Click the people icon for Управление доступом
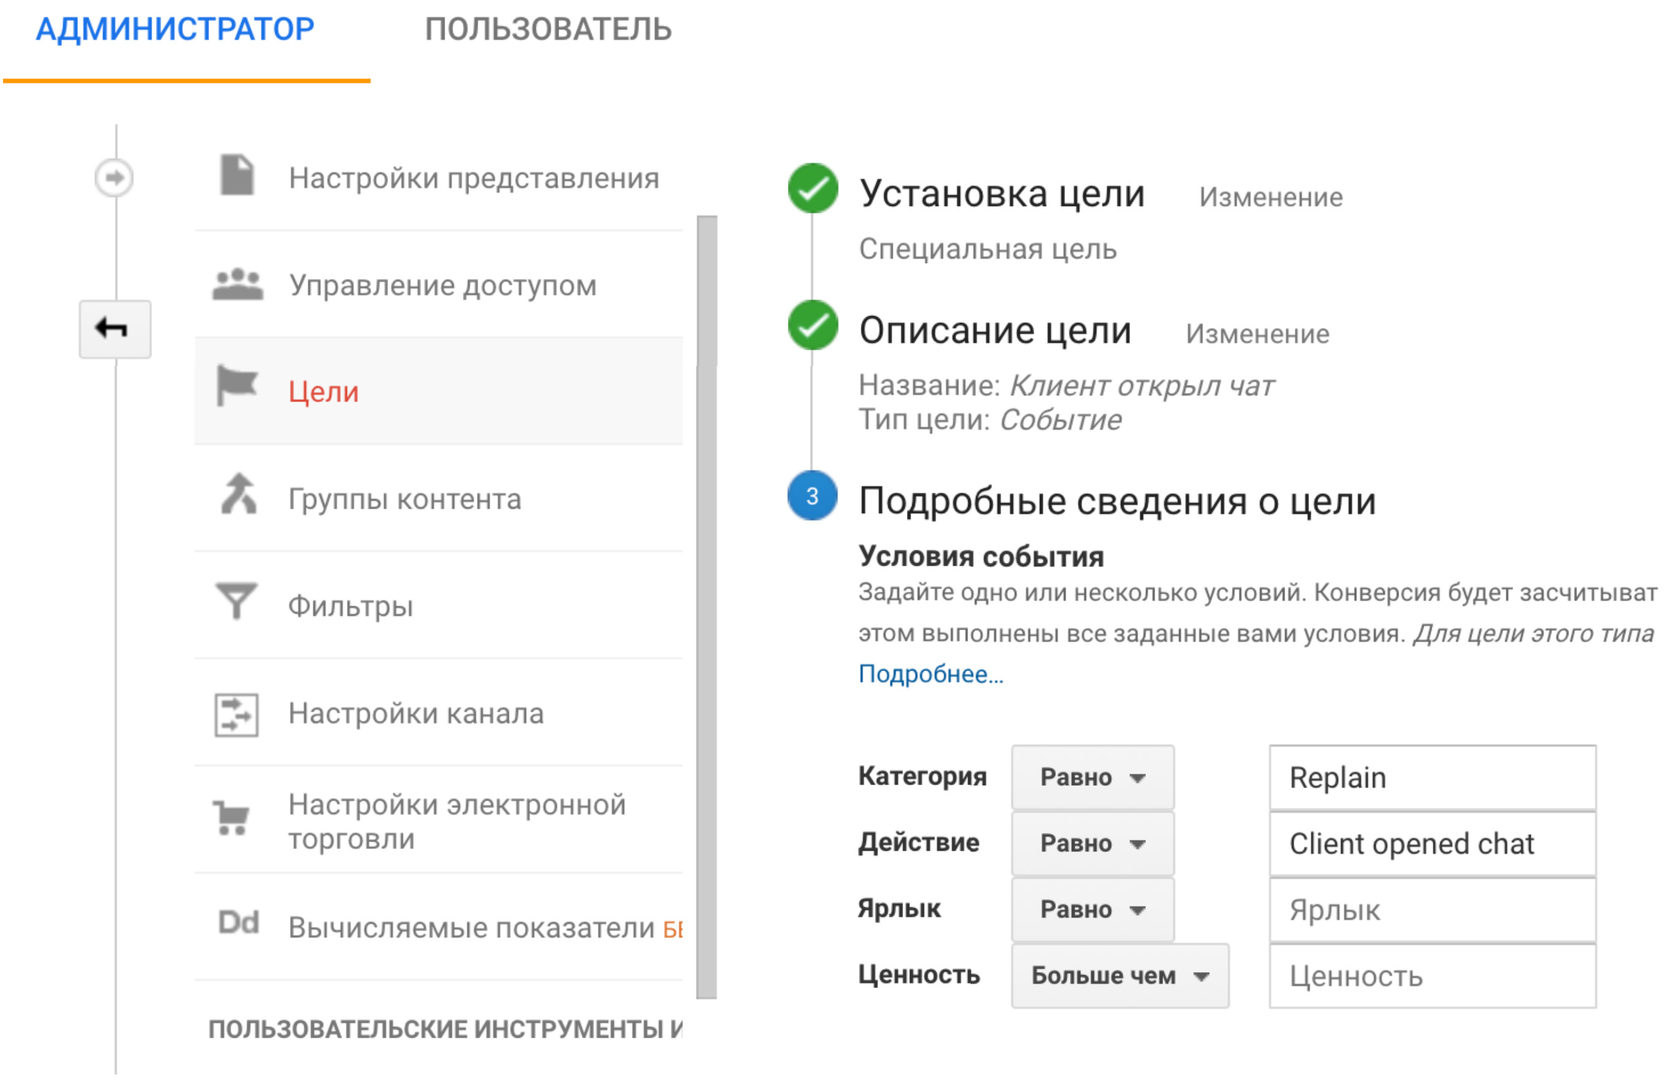Viewport: 1680px width, 1080px height. click(x=238, y=284)
